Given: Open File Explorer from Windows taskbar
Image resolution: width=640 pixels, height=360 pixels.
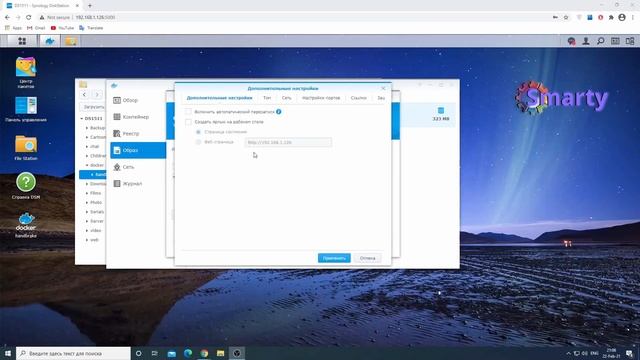Looking at the screenshot, I should tap(220, 353).
